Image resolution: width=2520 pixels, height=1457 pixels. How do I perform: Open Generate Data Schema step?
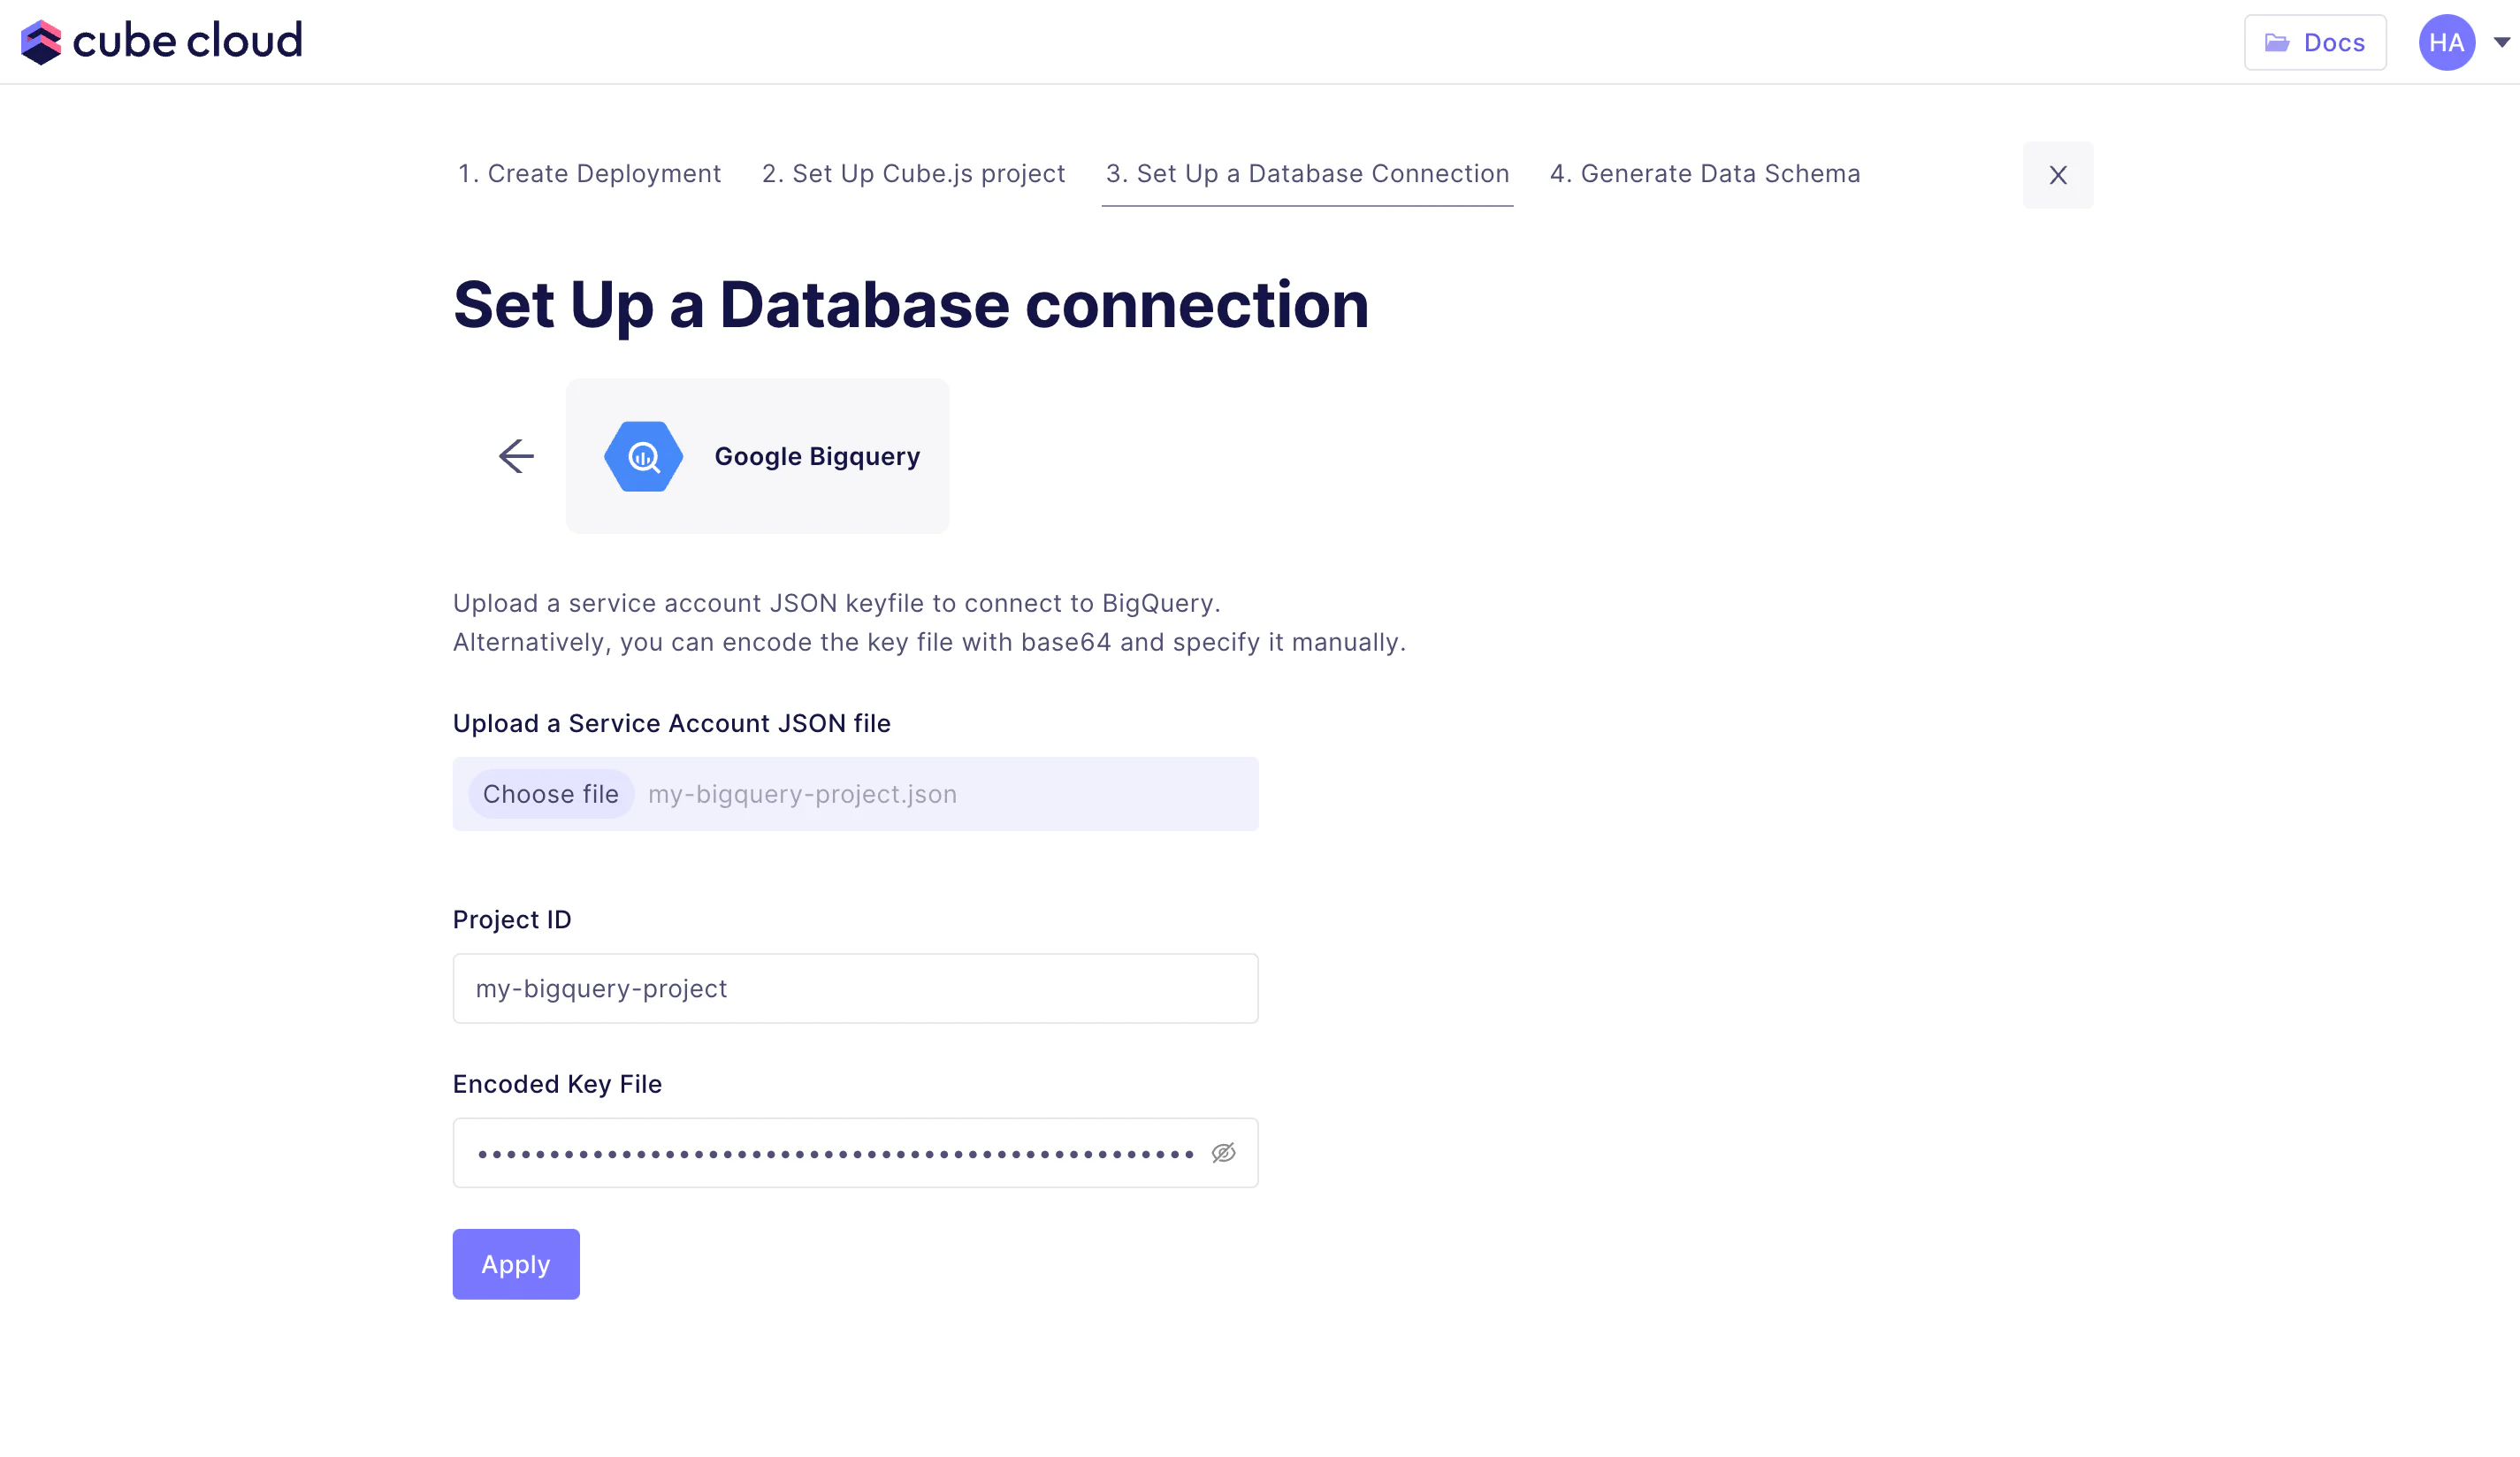(1704, 174)
